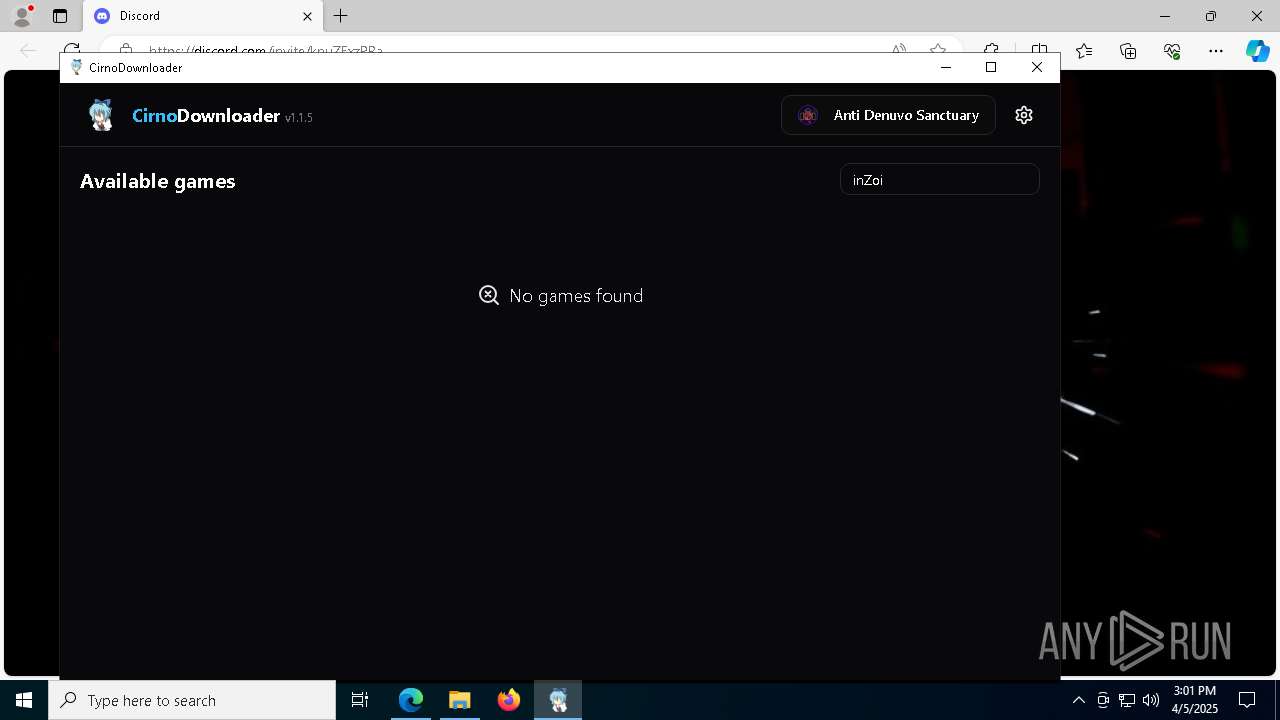Image resolution: width=1280 pixels, height=720 pixels.
Task: Open Edge extensions menu
Action: click(991, 50)
